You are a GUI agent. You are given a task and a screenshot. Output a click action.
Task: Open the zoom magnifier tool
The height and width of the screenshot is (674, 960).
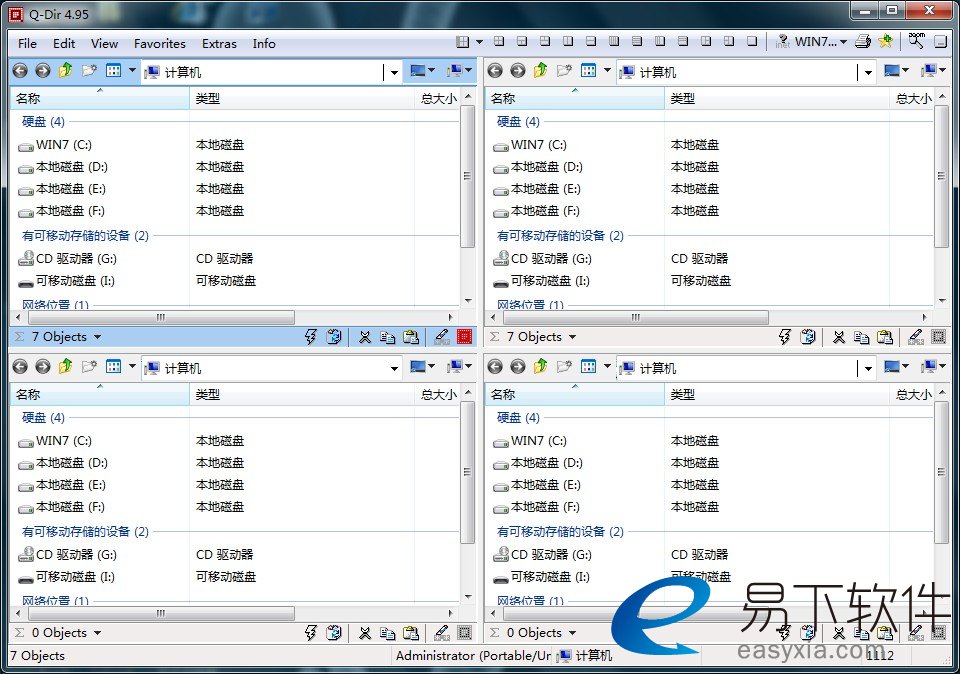tap(917, 41)
